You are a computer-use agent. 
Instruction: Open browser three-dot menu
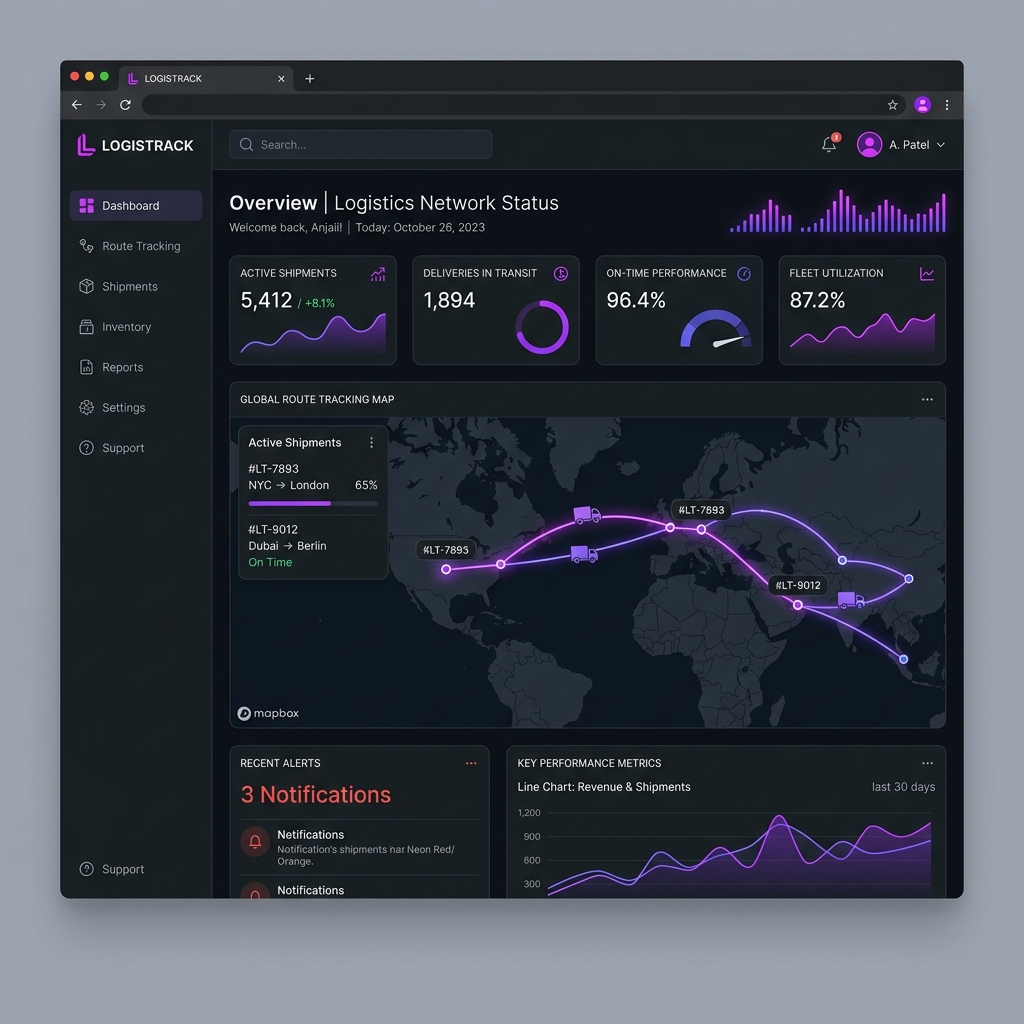click(947, 104)
